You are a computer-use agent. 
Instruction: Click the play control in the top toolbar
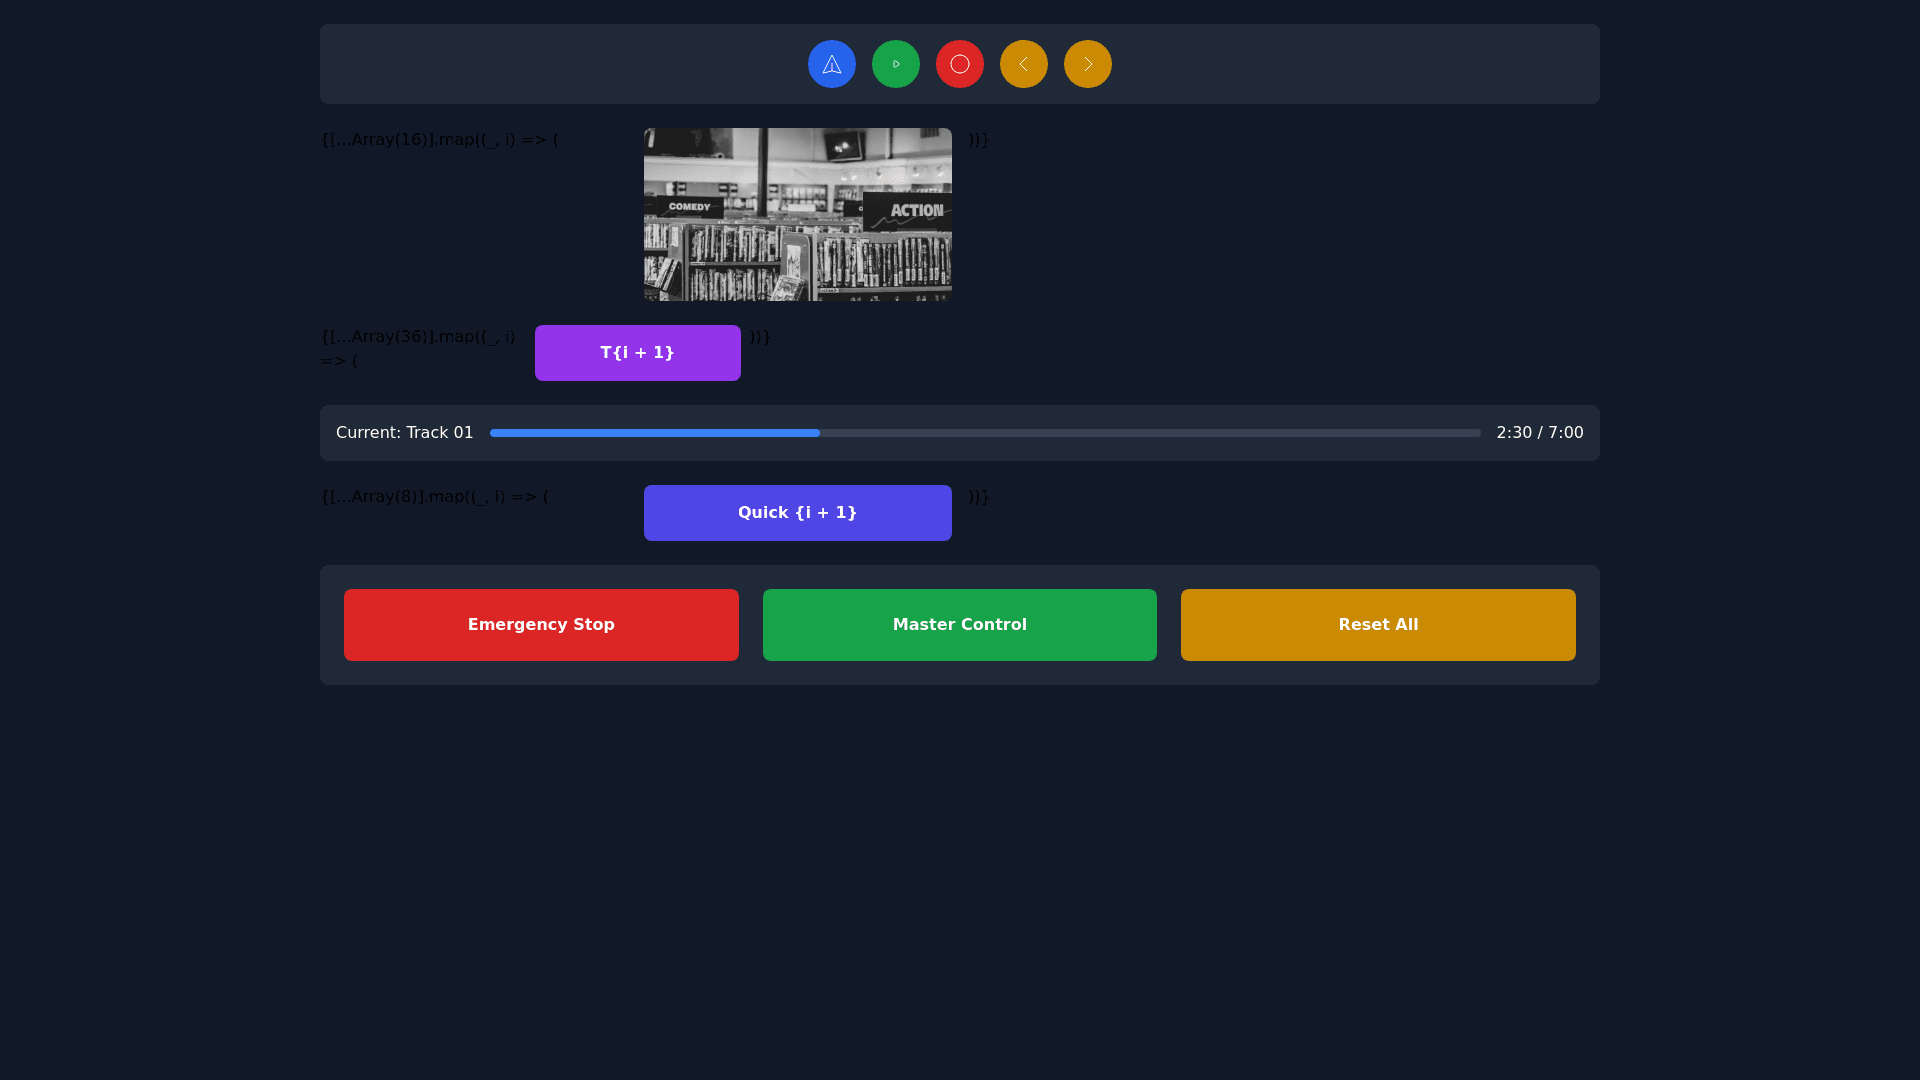coord(895,63)
